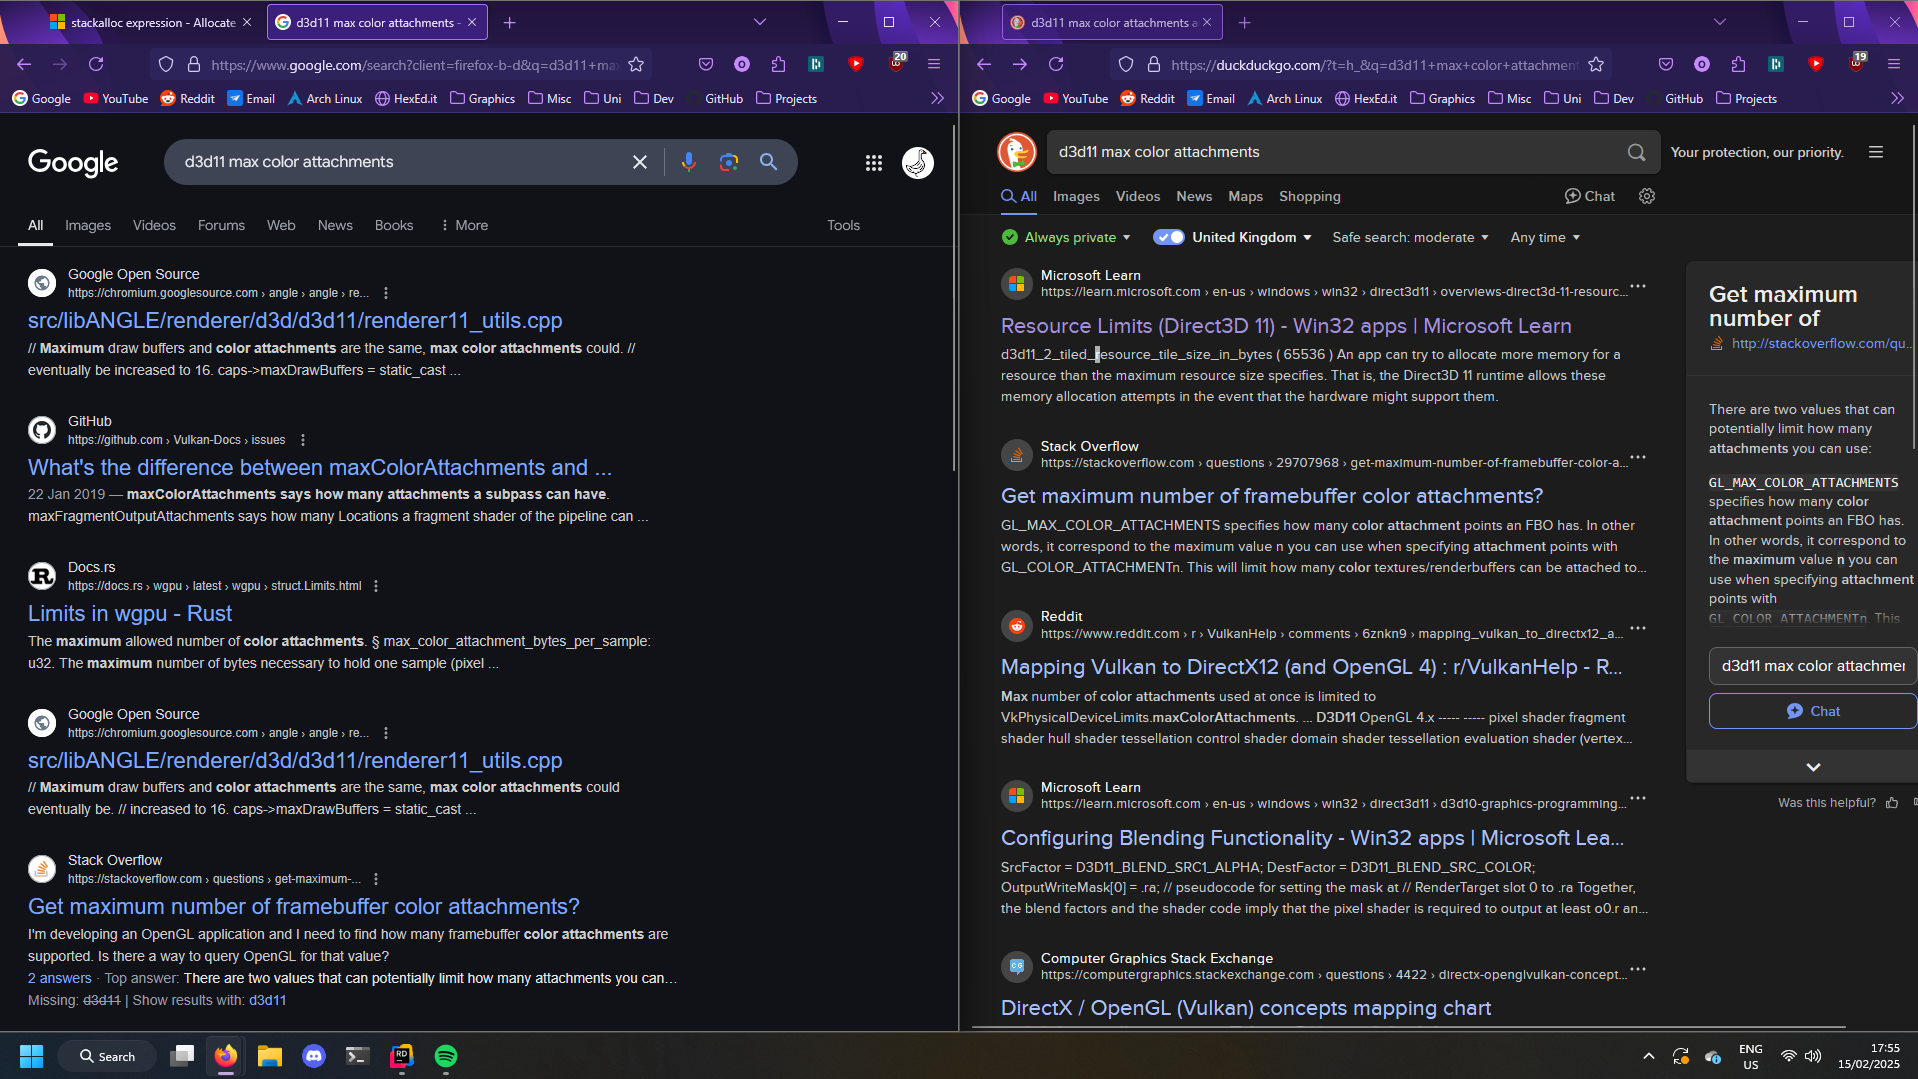This screenshot has height=1079, width=1918.
Task: Open the Google apps grid
Action: pos(874,162)
